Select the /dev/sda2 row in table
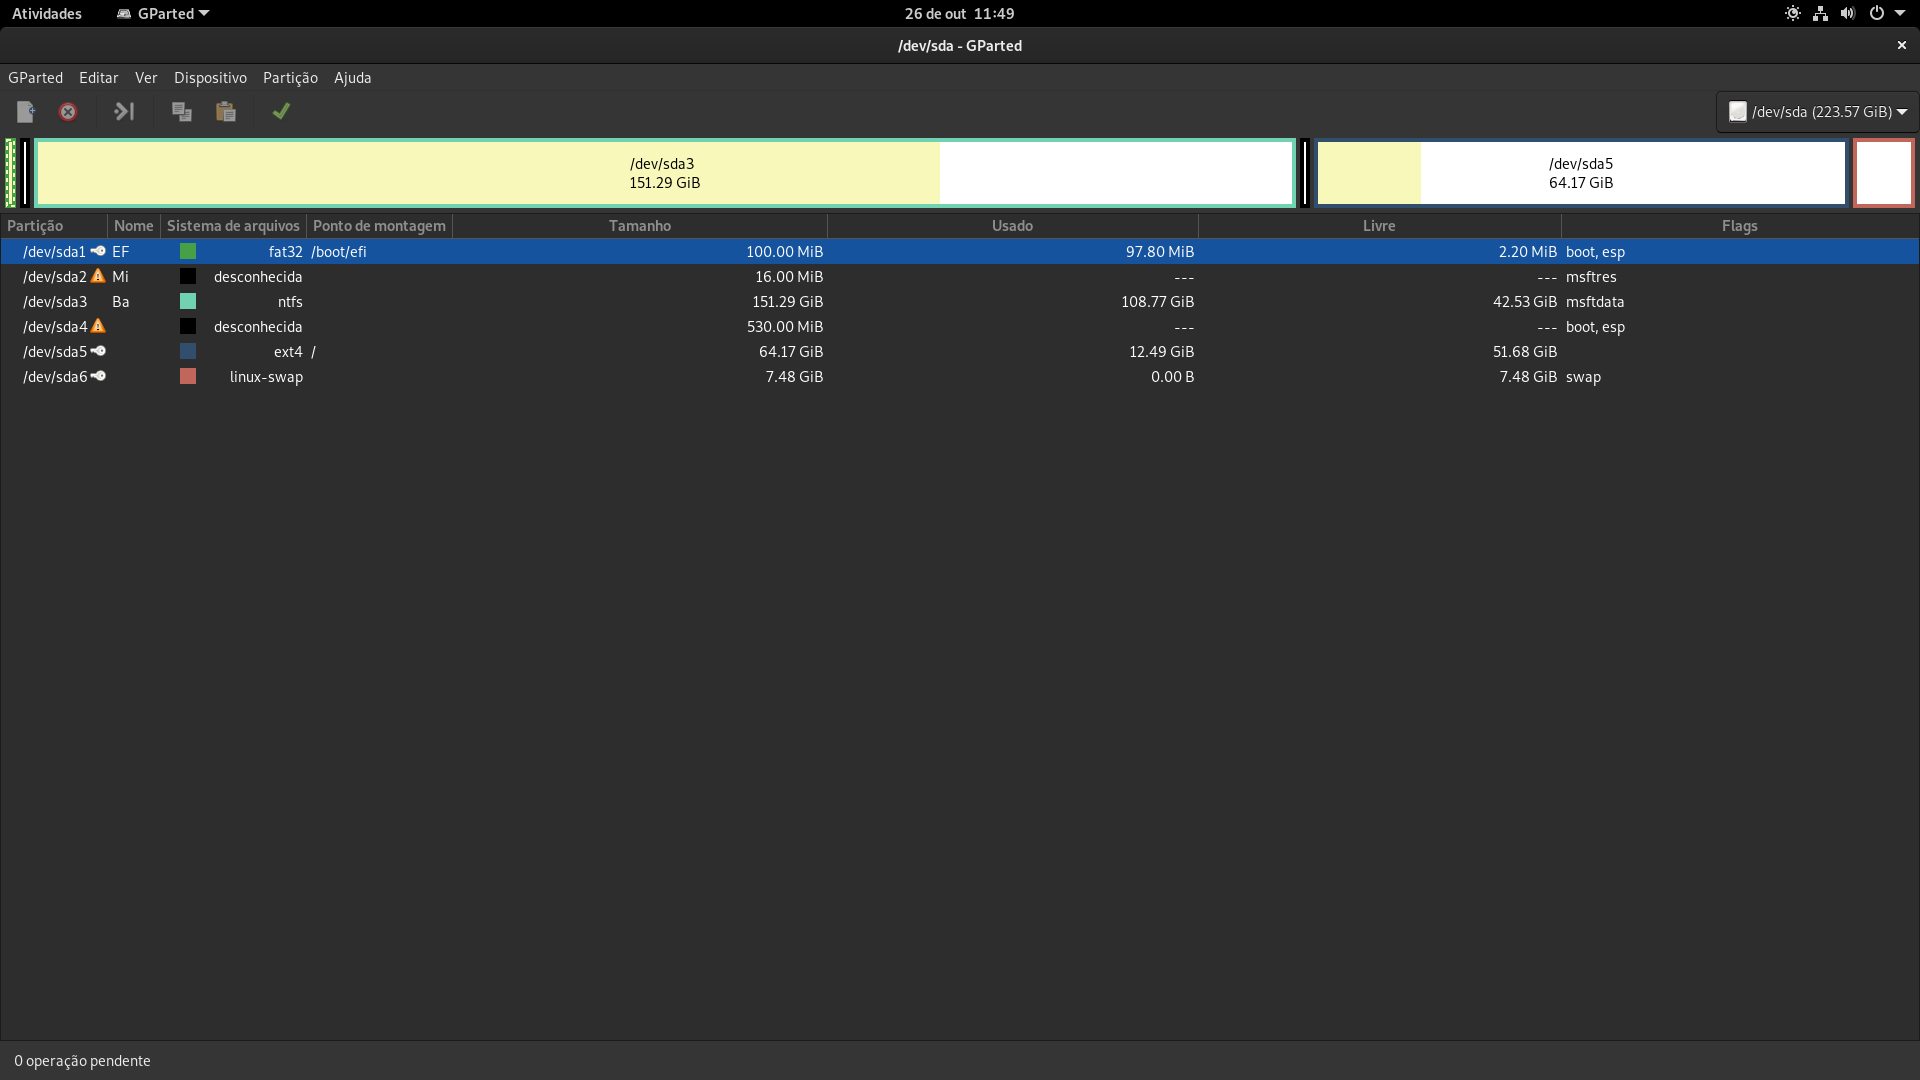Viewport: 1920px width, 1080px height. 960,277
